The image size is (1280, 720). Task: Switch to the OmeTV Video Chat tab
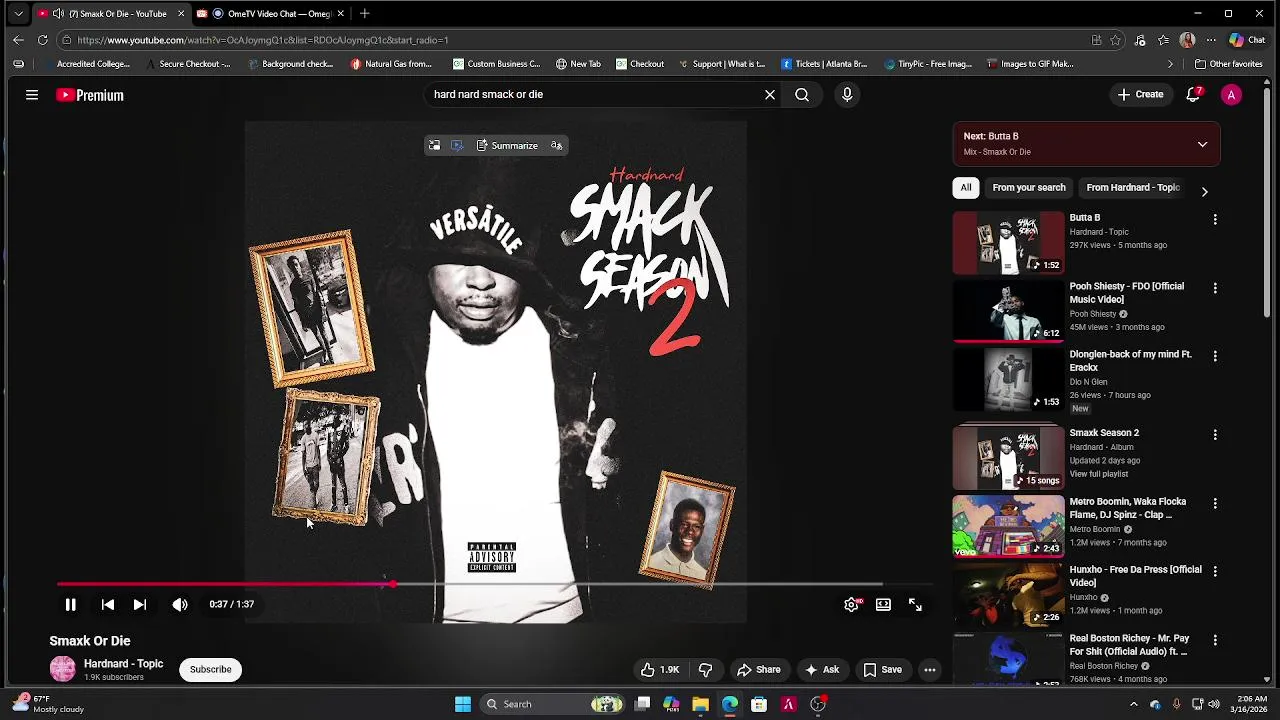pyautogui.click(x=270, y=14)
